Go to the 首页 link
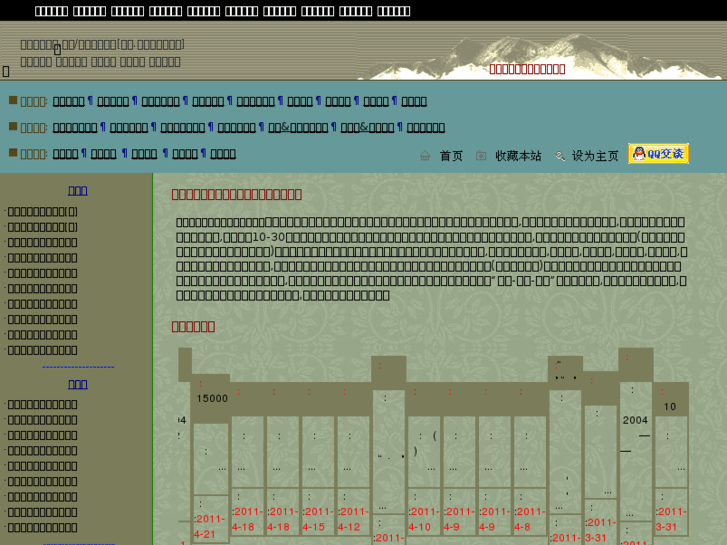Screen dimensions: 727x545 click(x=451, y=156)
